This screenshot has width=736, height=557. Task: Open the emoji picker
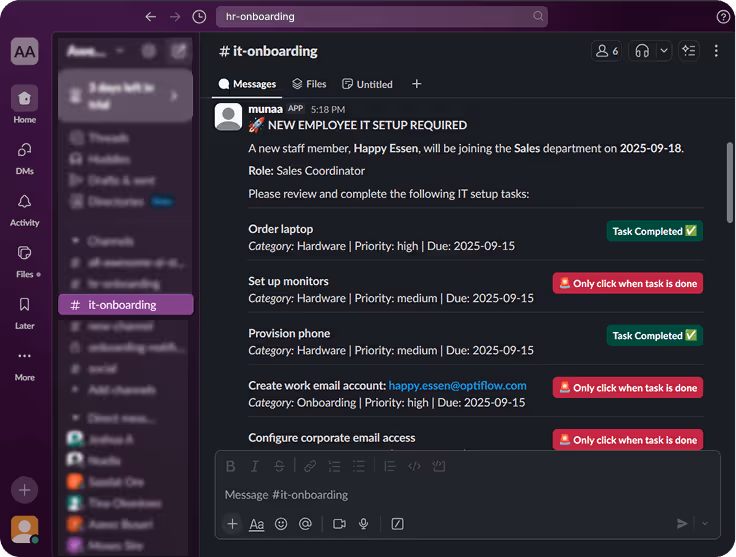(281, 524)
